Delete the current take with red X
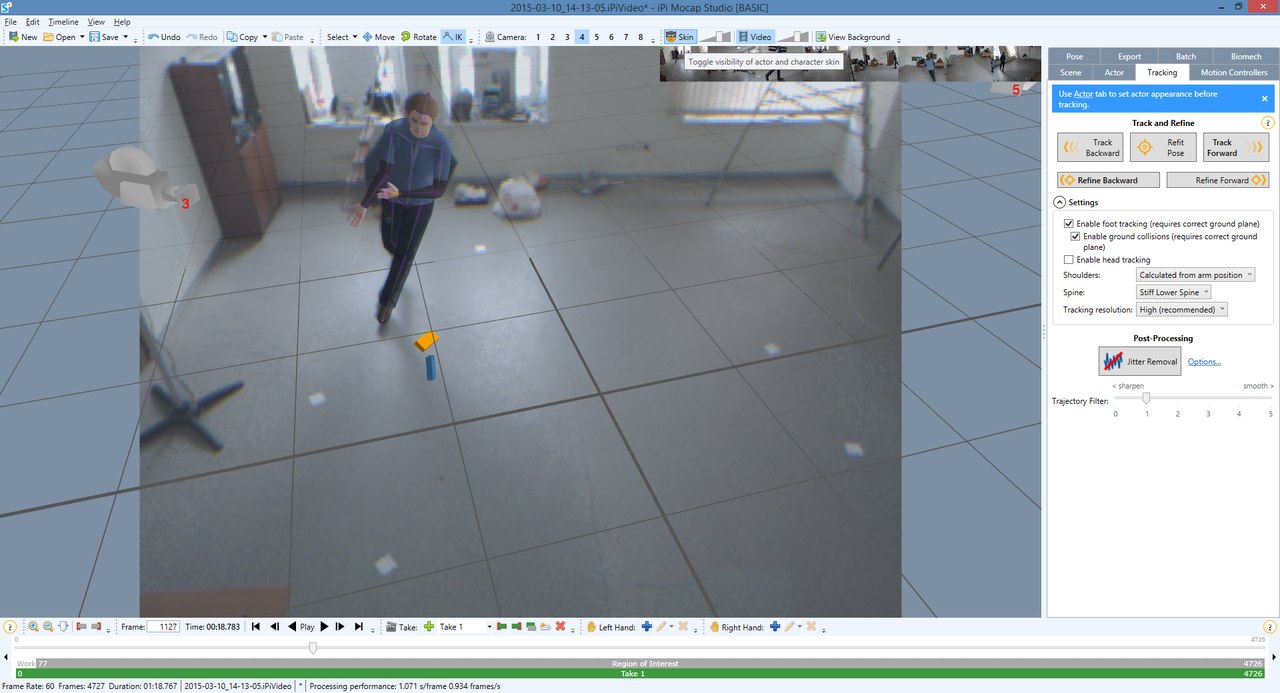 coord(560,627)
